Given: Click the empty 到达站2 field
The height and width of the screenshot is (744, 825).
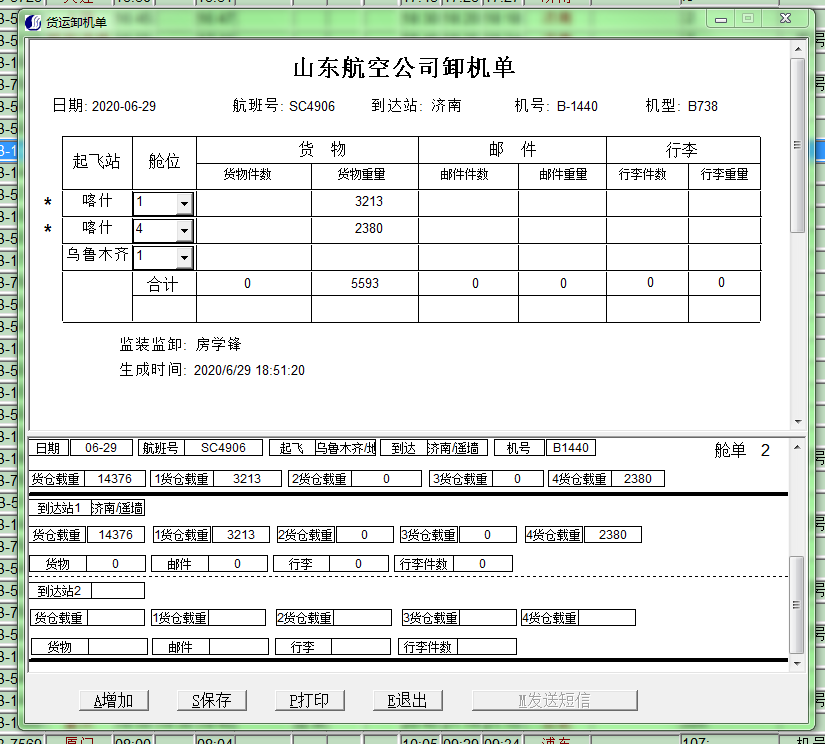Looking at the screenshot, I should click(118, 590).
